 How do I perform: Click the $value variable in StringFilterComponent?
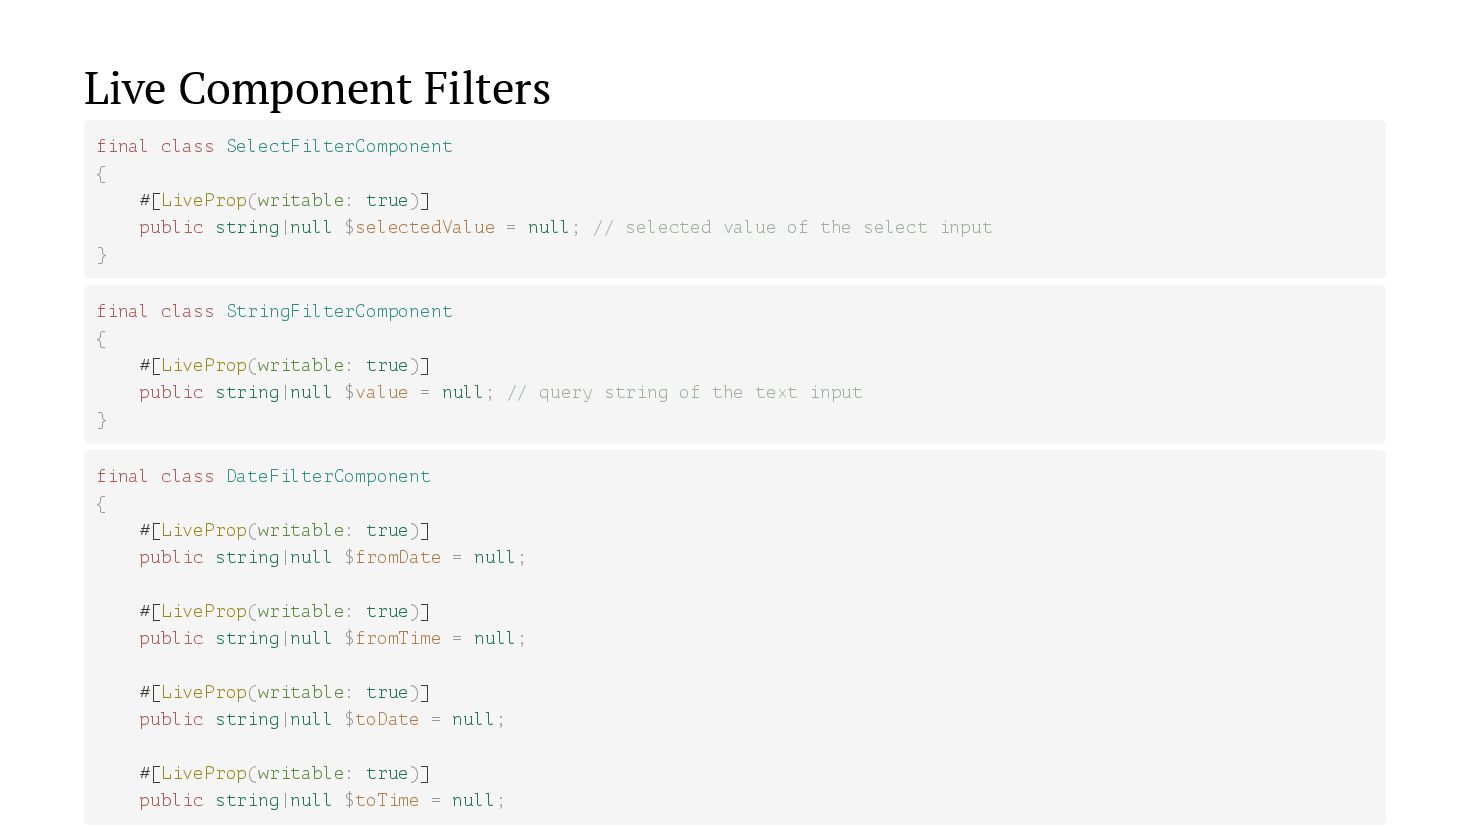pos(376,392)
